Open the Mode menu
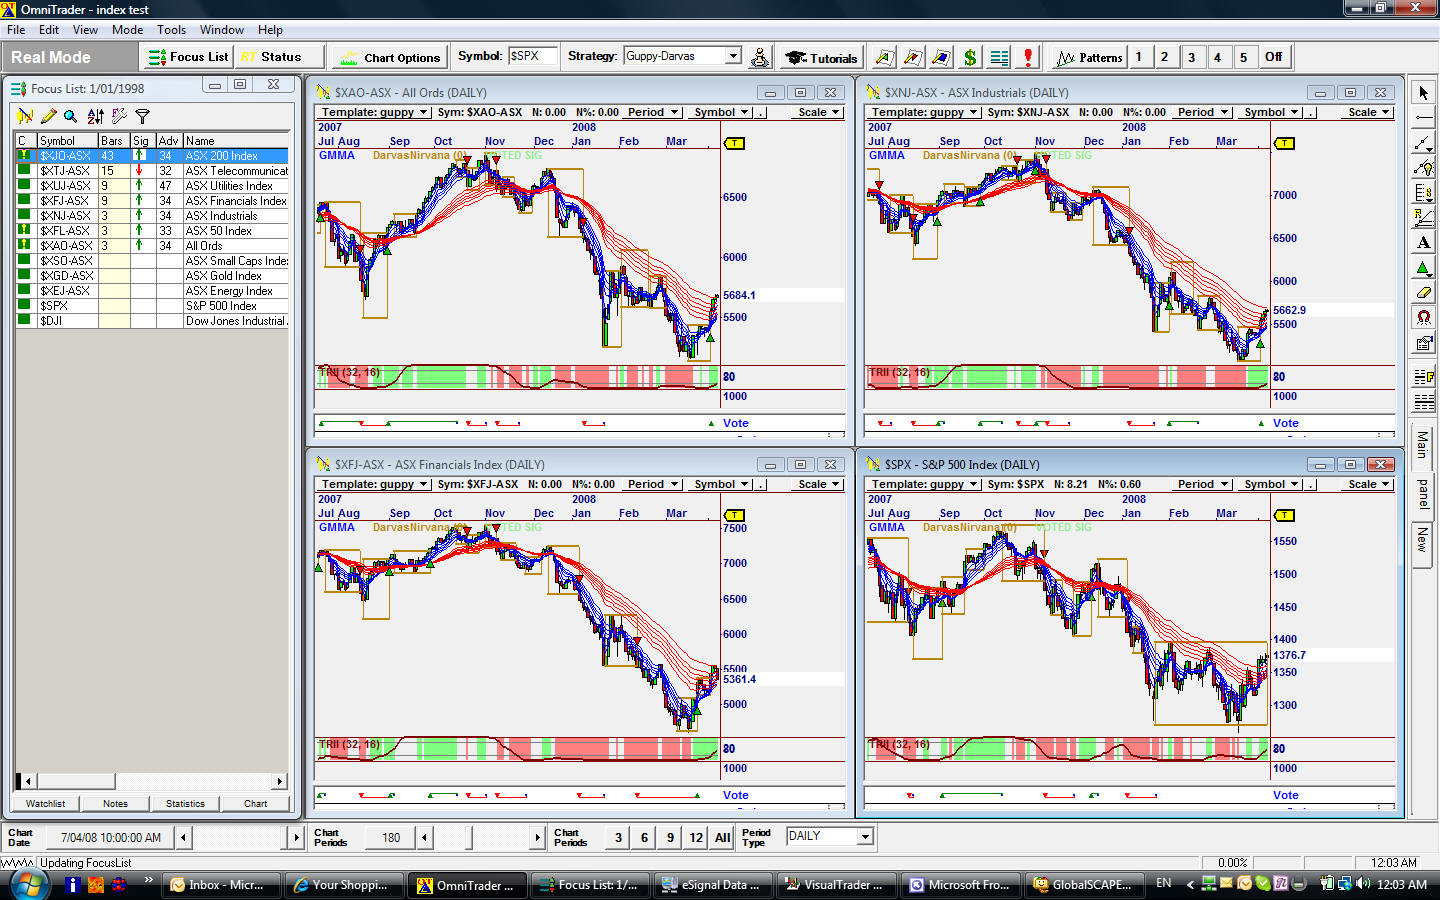Screen dimensions: 1440x900 (127, 30)
